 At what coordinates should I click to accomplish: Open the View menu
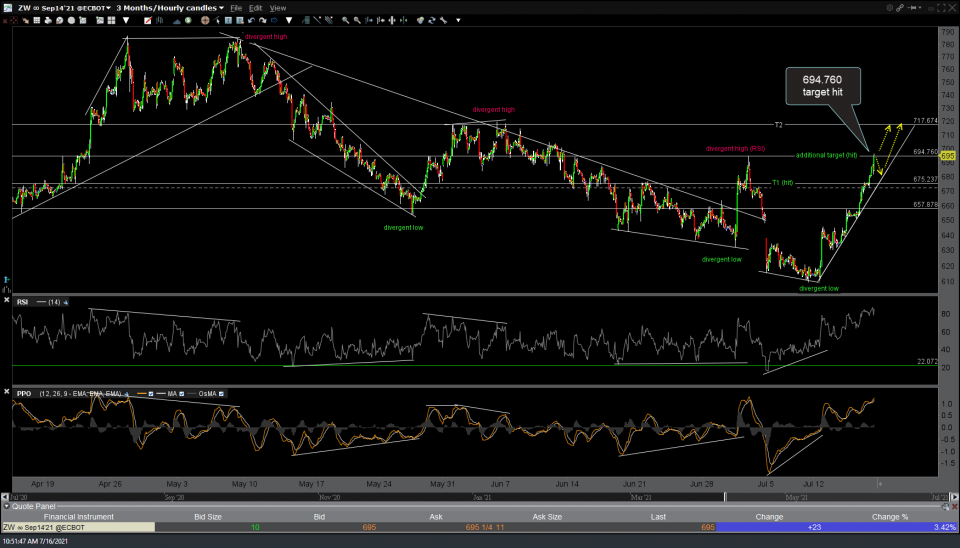[x=279, y=7]
